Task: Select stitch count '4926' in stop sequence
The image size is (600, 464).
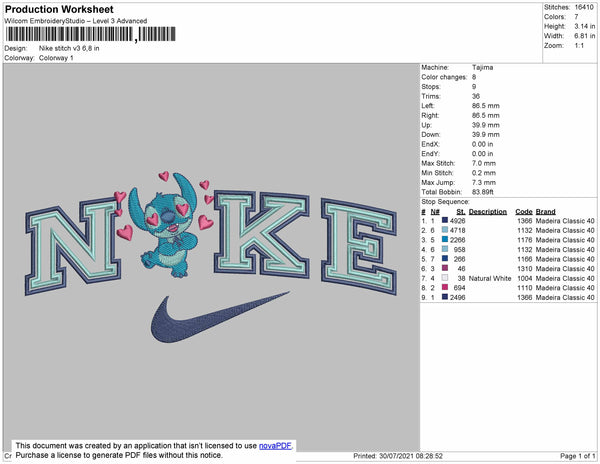Action: pos(458,221)
